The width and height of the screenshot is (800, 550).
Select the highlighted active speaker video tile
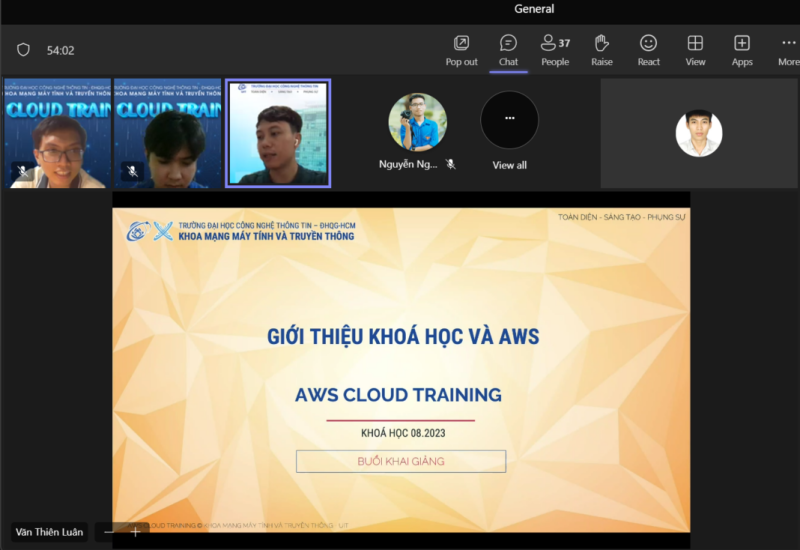tap(278, 134)
